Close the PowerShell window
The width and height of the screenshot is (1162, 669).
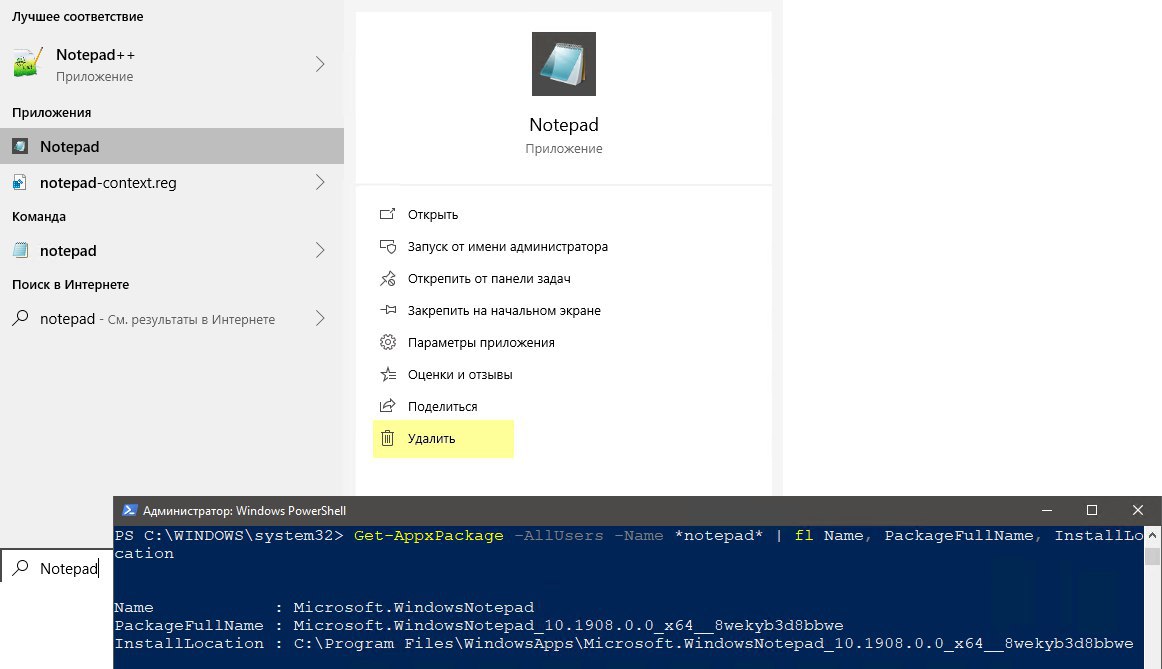pyautogui.click(x=1138, y=510)
